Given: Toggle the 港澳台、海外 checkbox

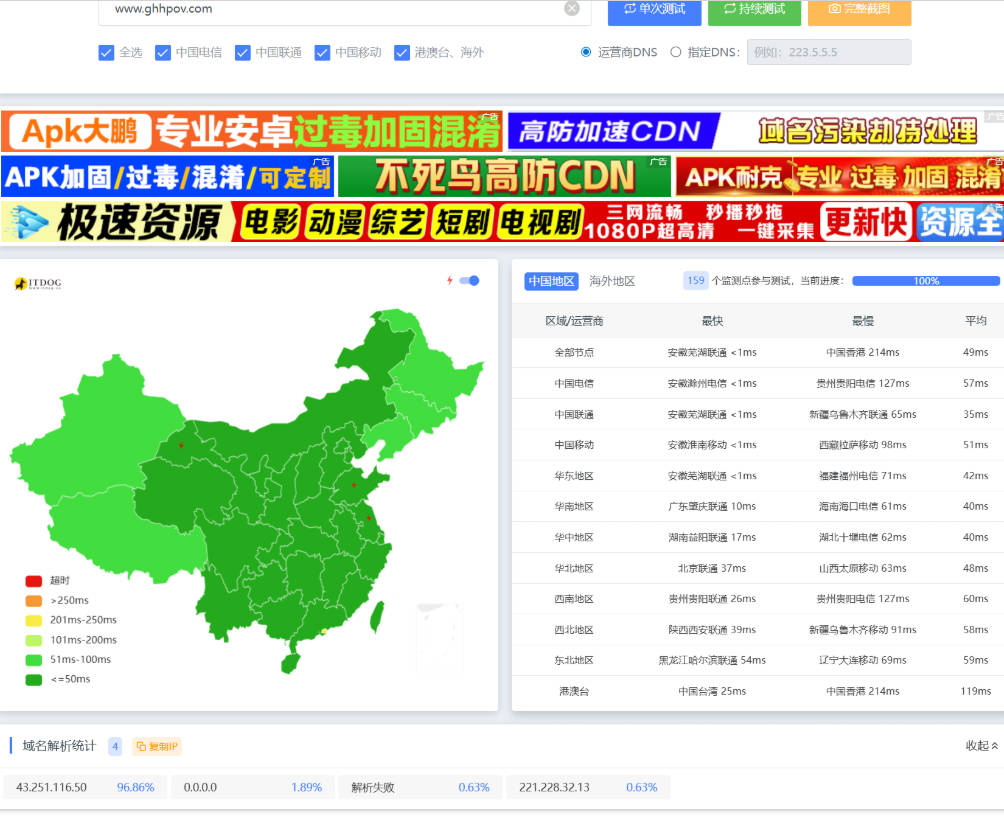Looking at the screenshot, I should [x=402, y=53].
